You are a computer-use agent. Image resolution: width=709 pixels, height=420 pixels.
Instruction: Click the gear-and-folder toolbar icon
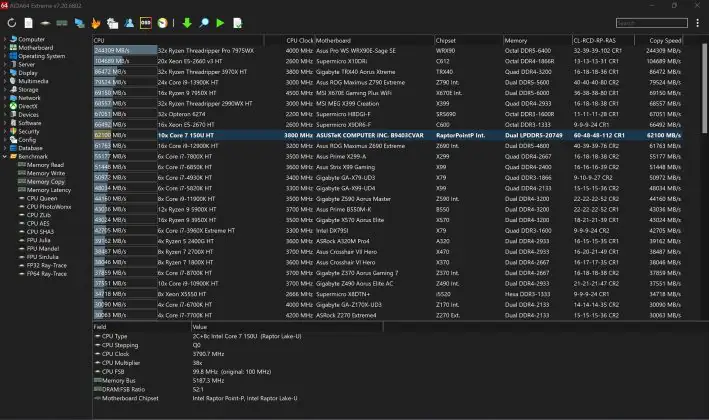pyautogui.click(x=112, y=23)
